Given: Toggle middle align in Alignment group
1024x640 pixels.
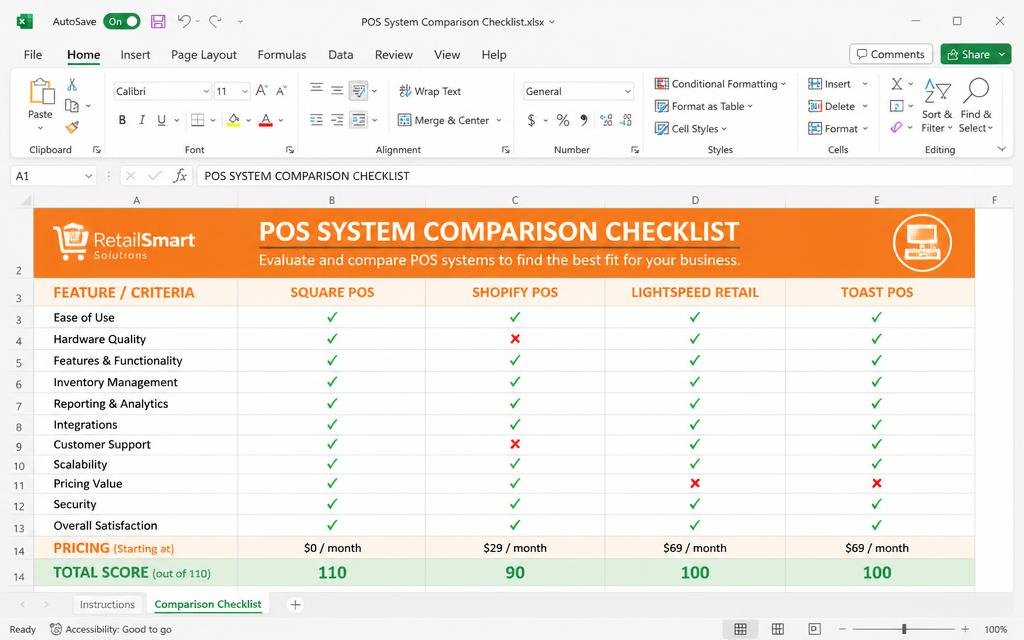Looking at the screenshot, I should click(337, 90).
